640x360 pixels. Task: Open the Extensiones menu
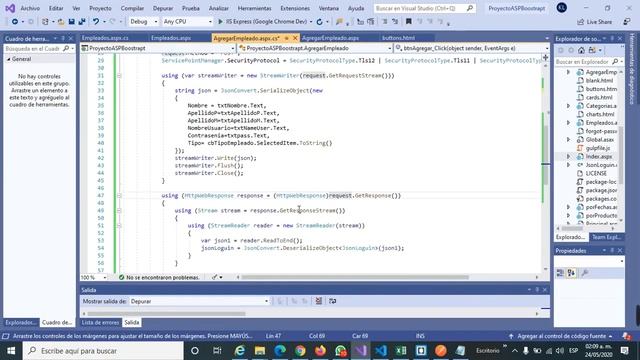[295, 8]
